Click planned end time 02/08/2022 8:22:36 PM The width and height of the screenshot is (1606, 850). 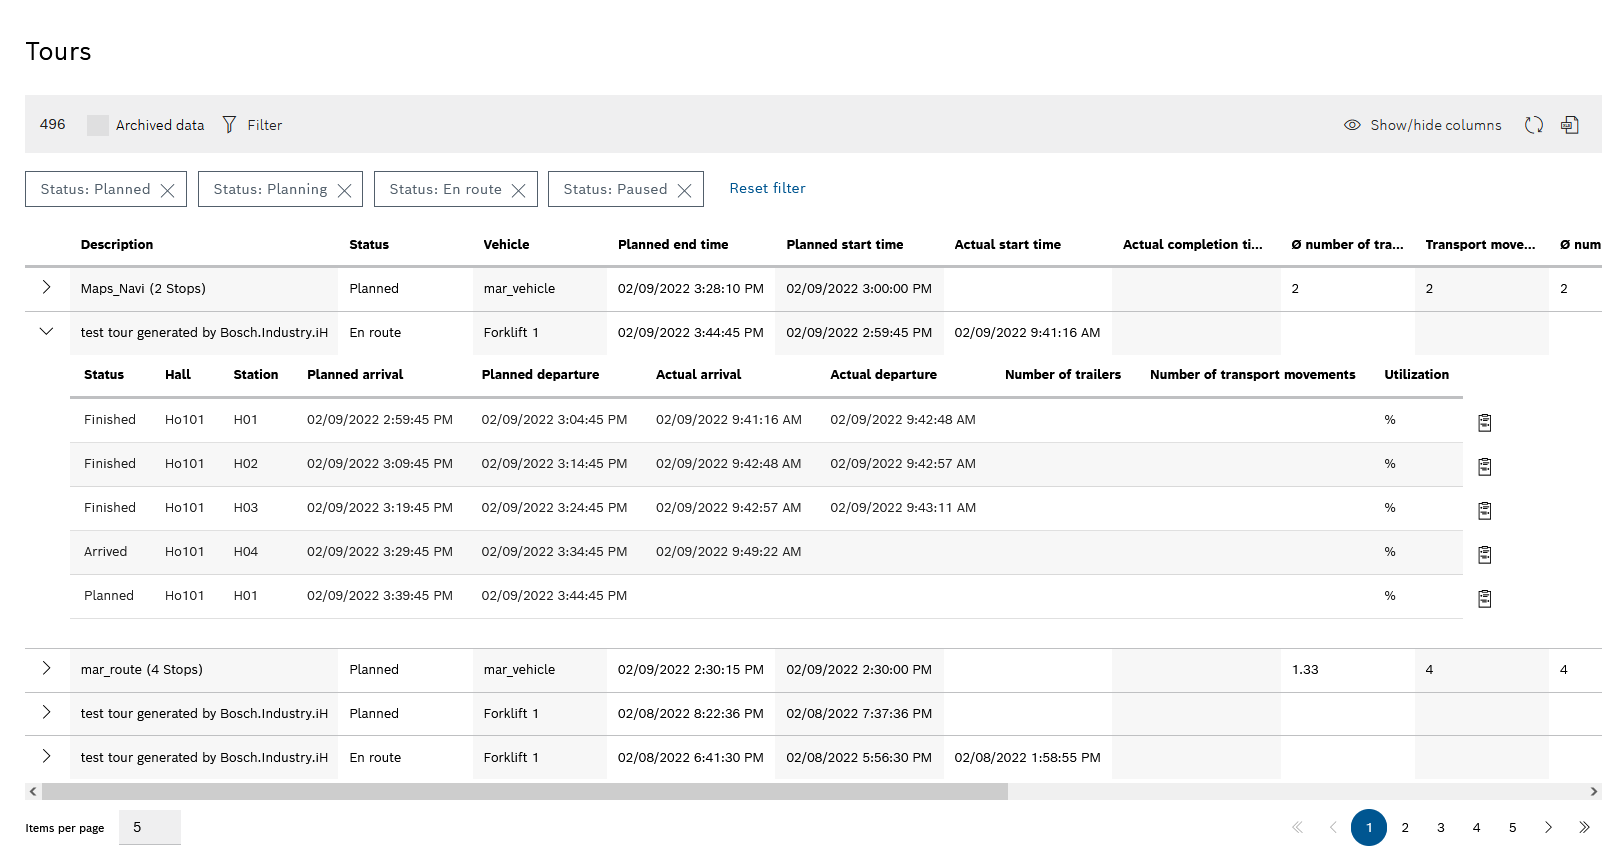(x=690, y=713)
